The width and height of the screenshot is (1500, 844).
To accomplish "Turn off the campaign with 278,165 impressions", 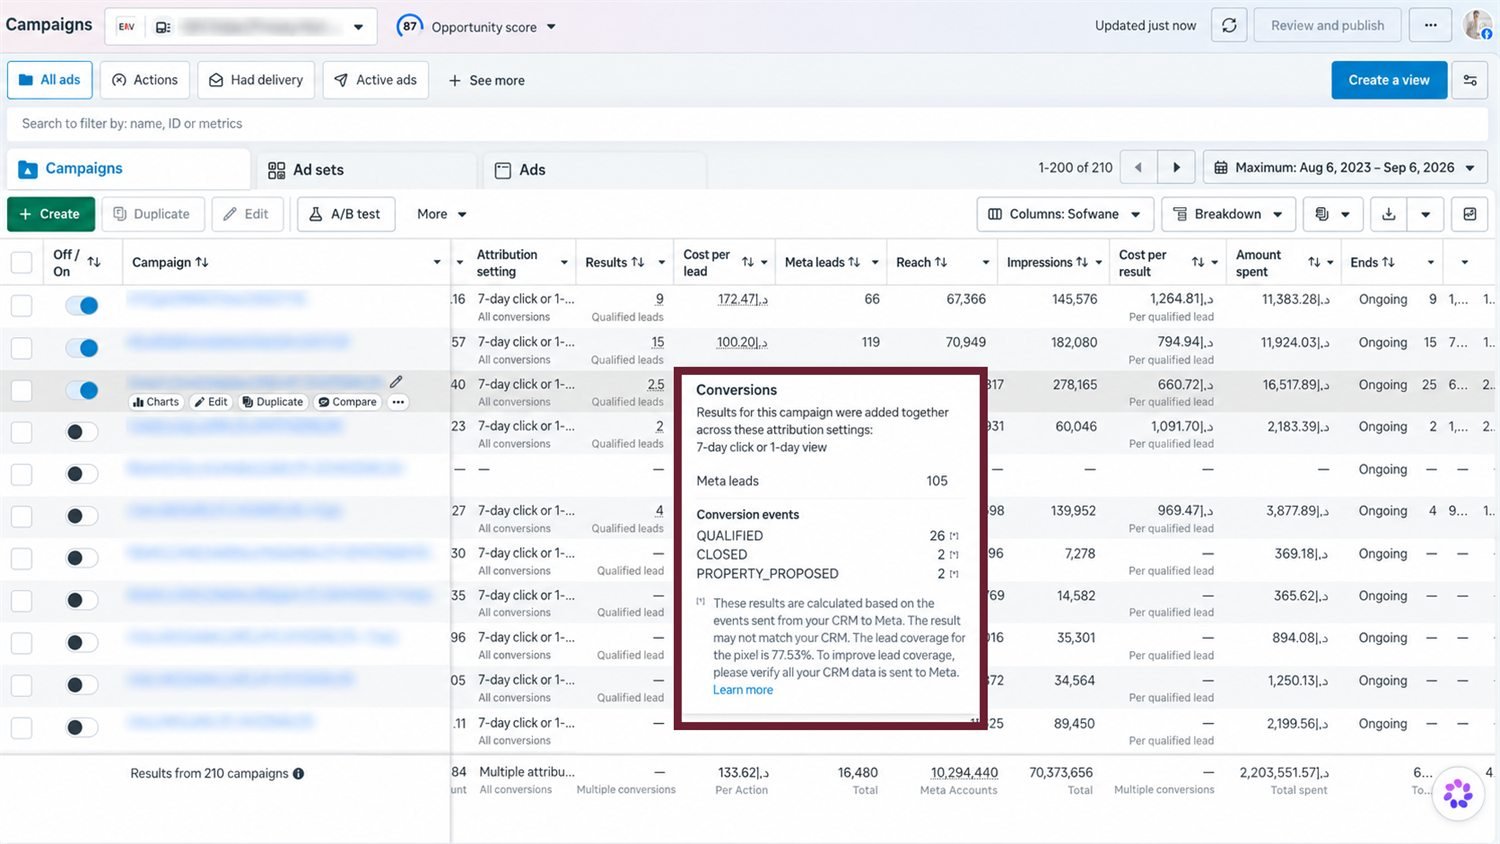I will tap(82, 390).
